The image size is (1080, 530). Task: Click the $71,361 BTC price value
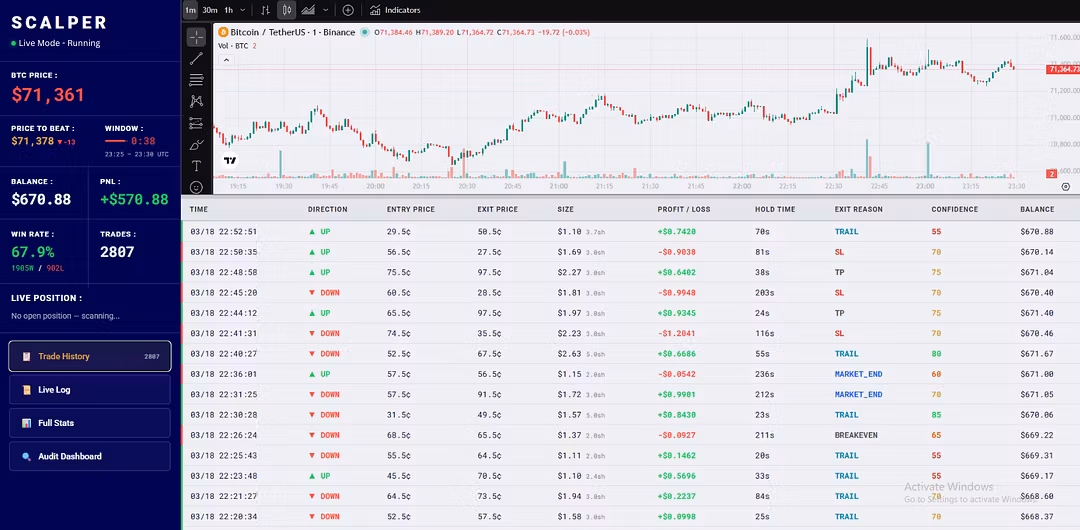[x=48, y=95]
